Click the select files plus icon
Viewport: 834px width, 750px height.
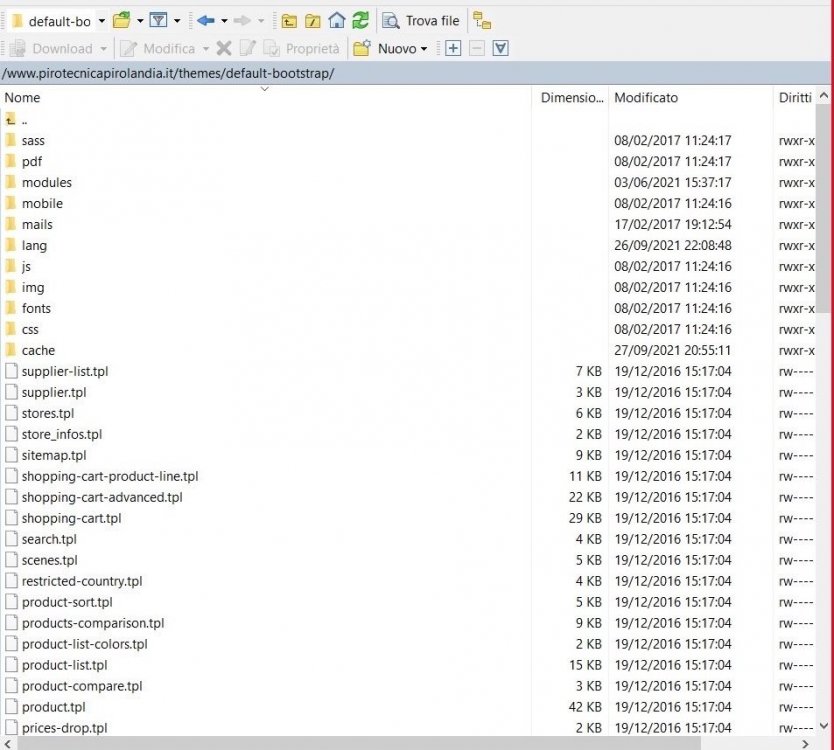coord(453,48)
